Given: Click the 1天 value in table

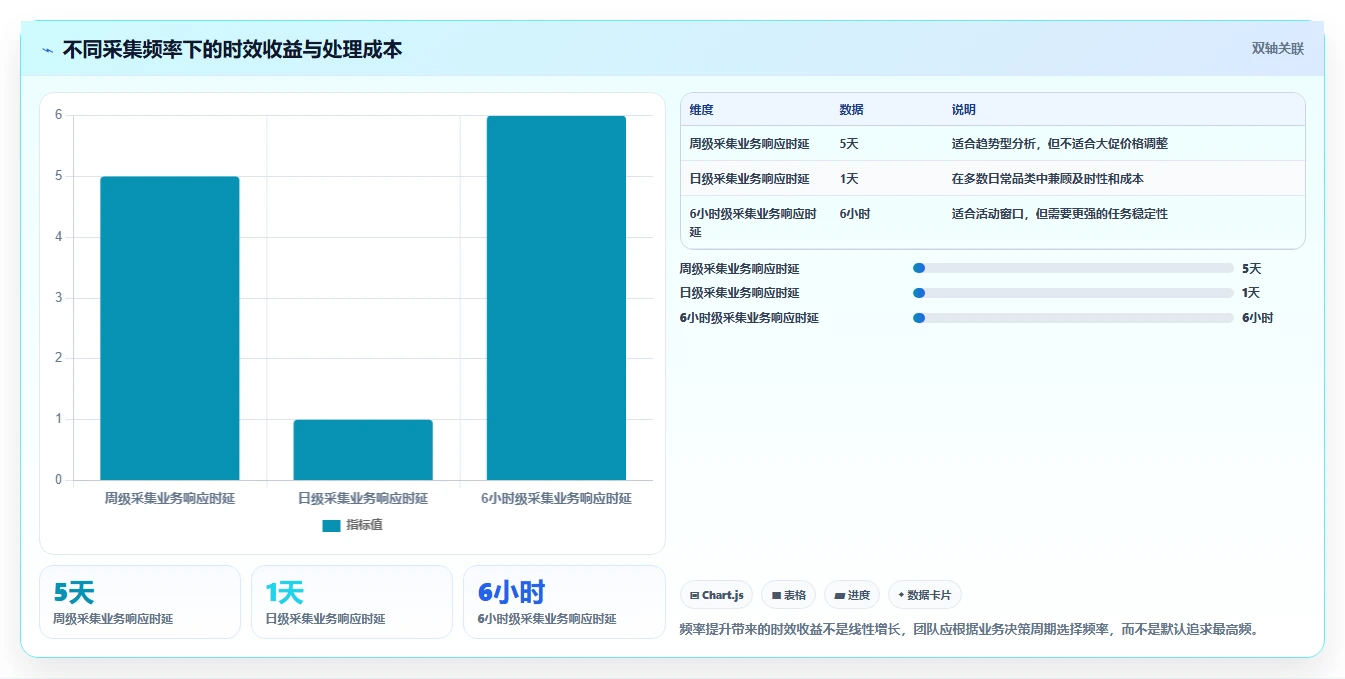Looking at the screenshot, I should 849,179.
